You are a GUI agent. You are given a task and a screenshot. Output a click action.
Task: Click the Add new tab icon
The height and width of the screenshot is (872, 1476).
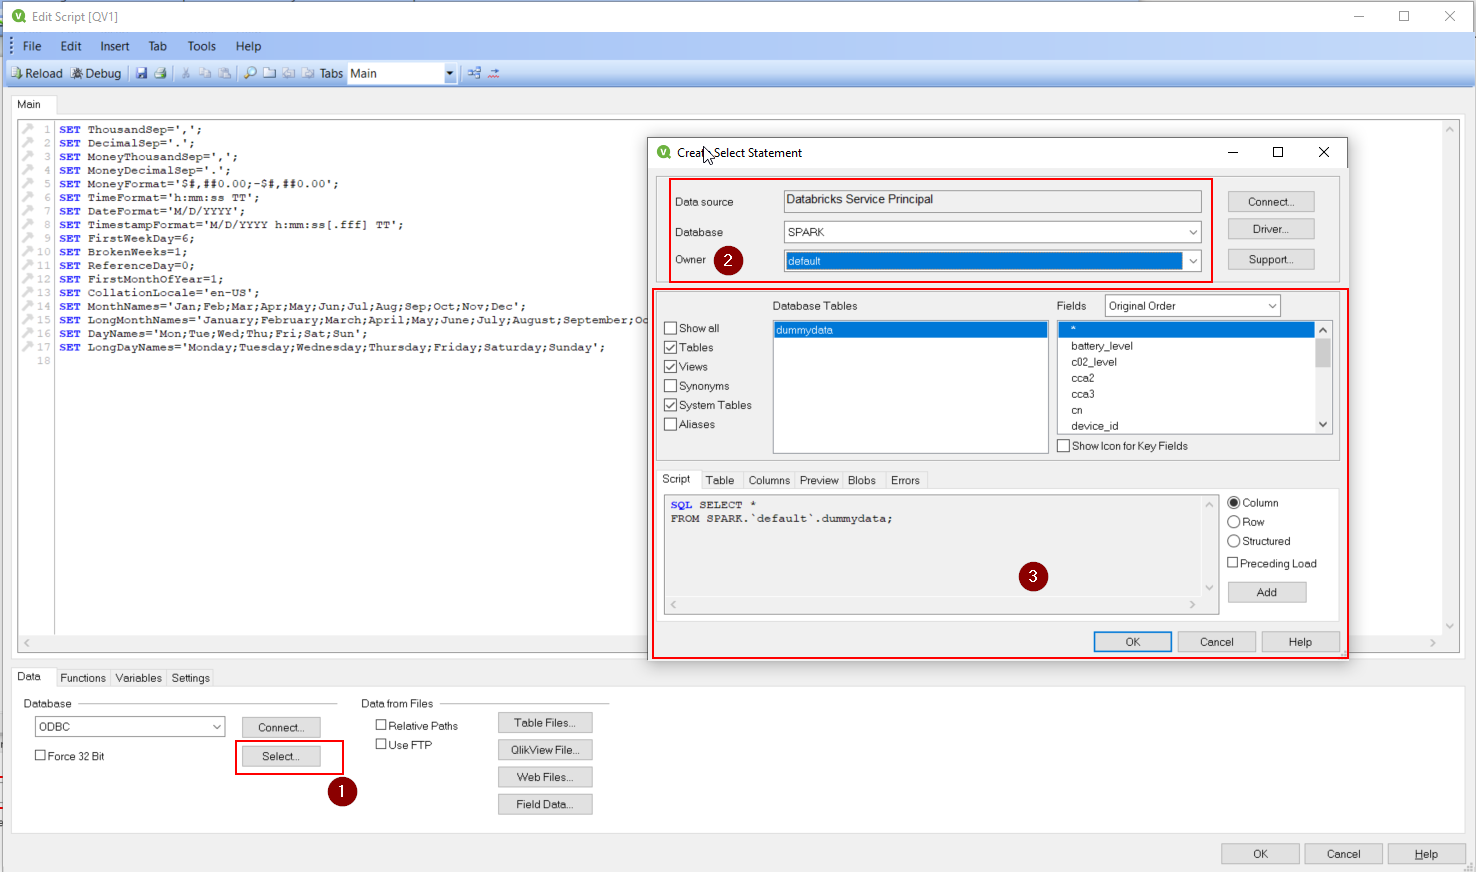click(x=270, y=73)
